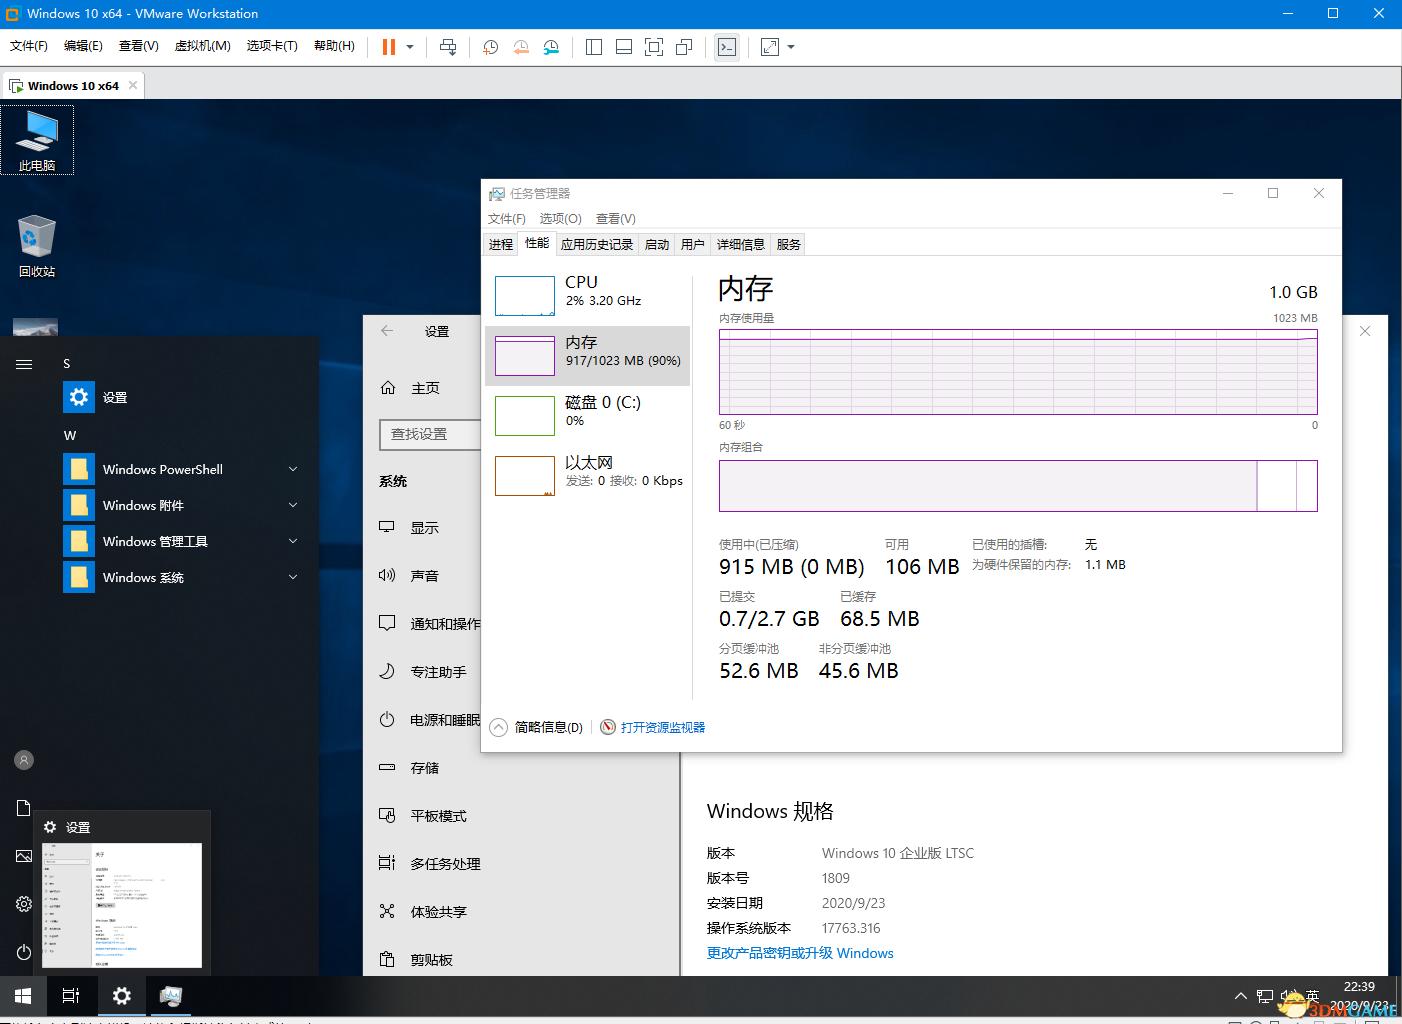1402x1024 pixels.
Task: Open 选项(O) menu in Task Manager
Action: pyautogui.click(x=561, y=219)
